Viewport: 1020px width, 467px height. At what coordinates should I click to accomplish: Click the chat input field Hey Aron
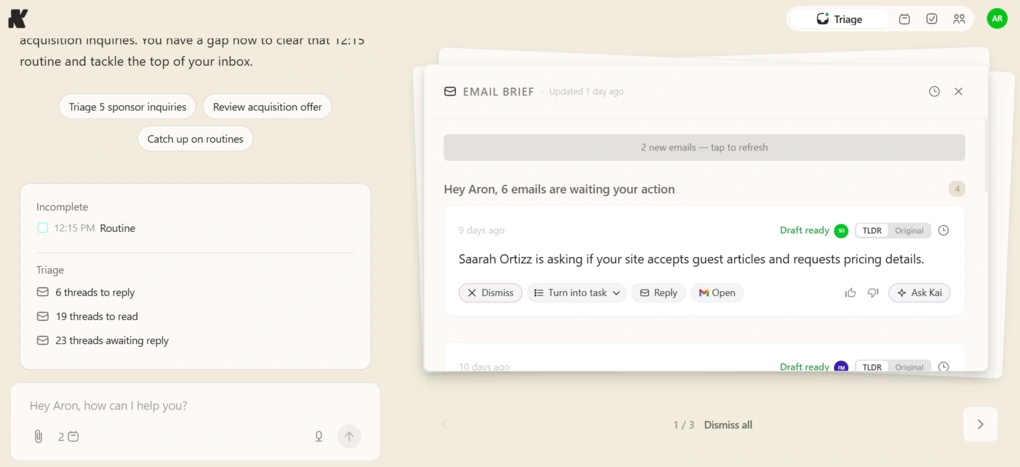[195, 406]
